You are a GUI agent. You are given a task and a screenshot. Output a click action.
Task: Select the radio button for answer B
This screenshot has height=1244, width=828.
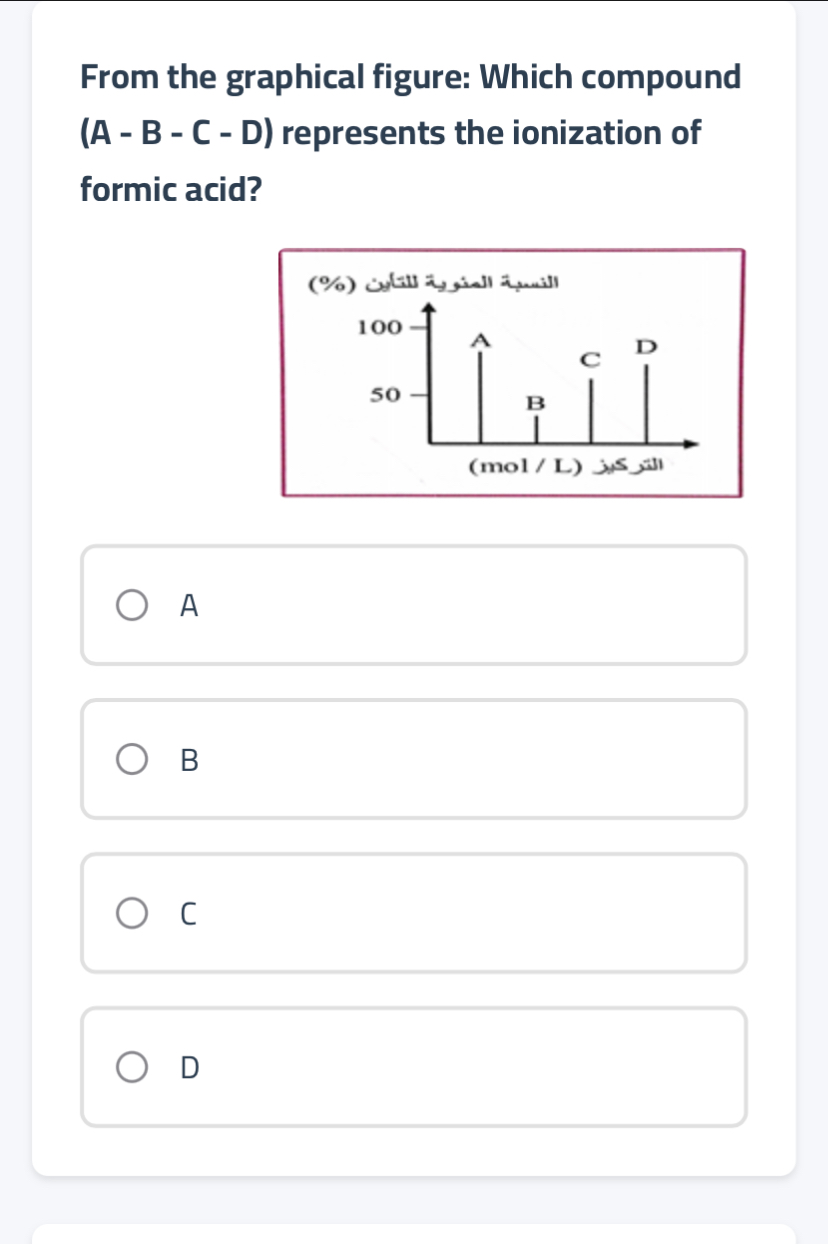tap(130, 759)
